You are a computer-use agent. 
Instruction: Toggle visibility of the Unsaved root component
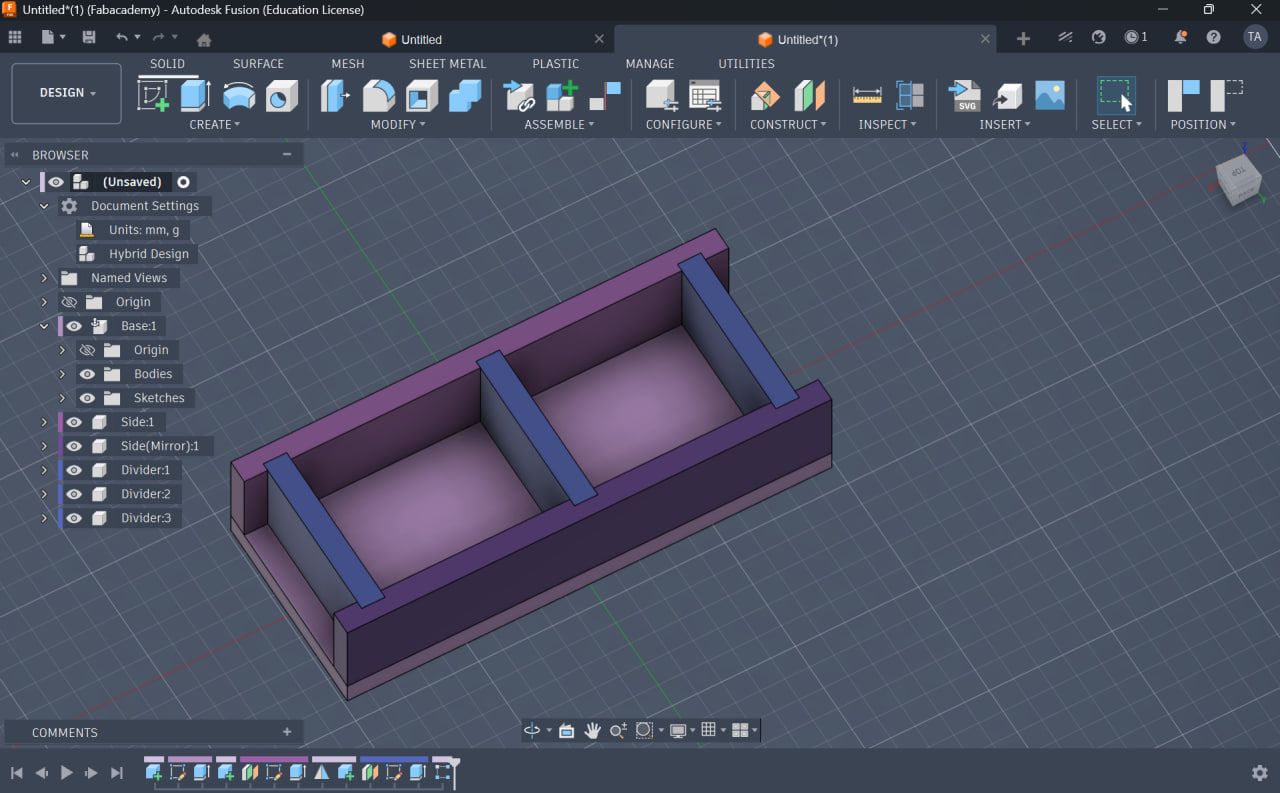click(56, 182)
